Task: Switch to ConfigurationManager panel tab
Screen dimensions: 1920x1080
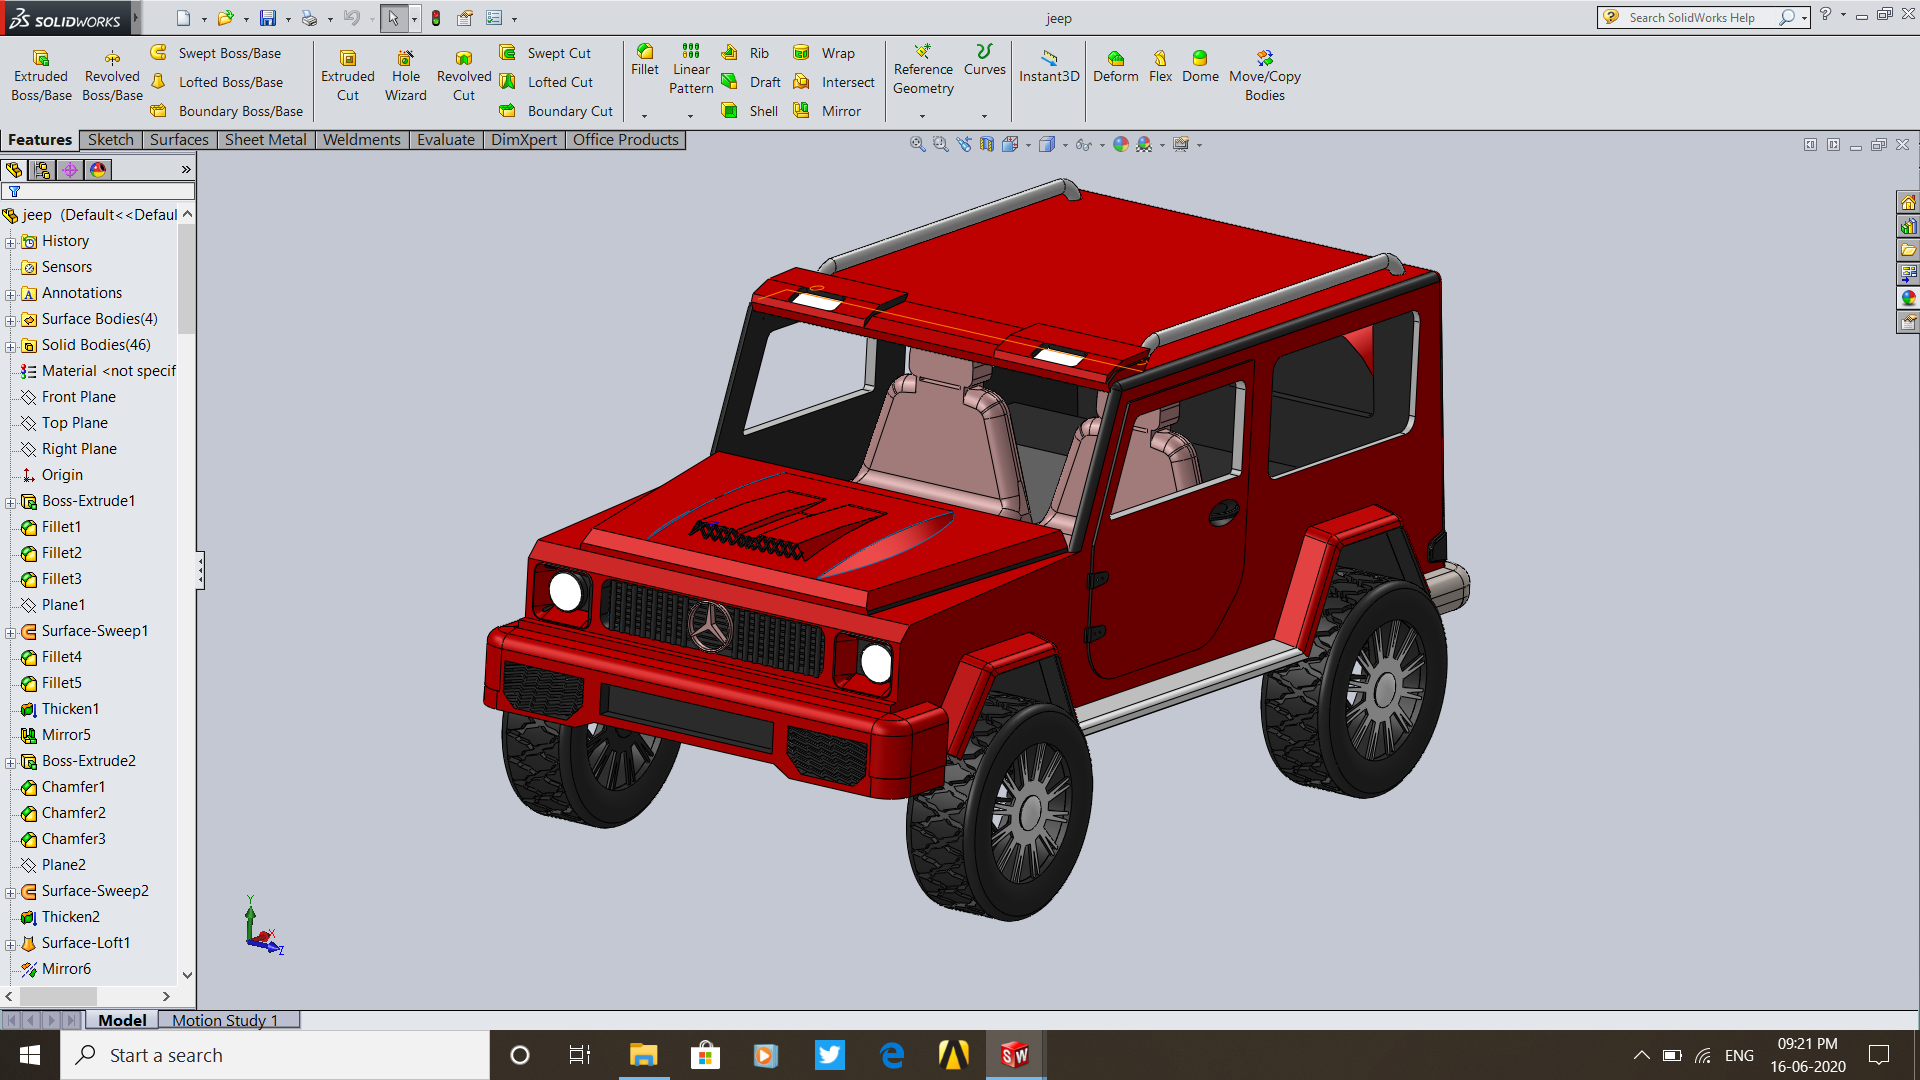Action: click(70, 170)
